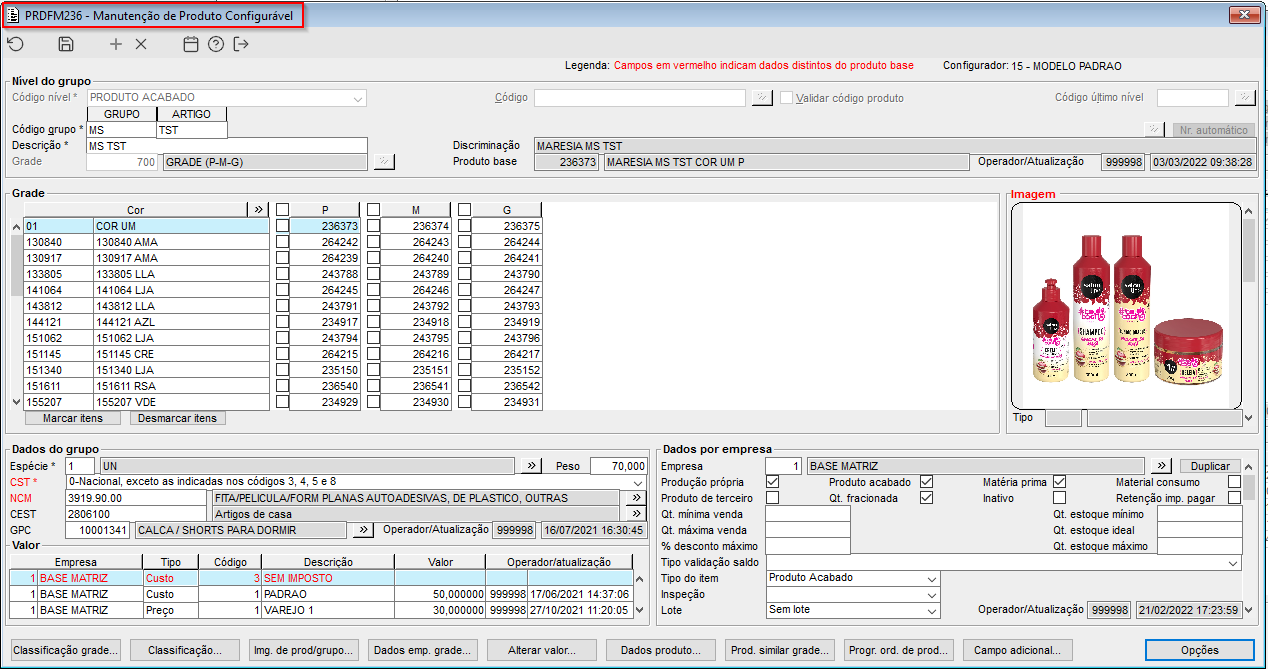
Task: Select the ARTIGO column header tab
Action: point(192,114)
